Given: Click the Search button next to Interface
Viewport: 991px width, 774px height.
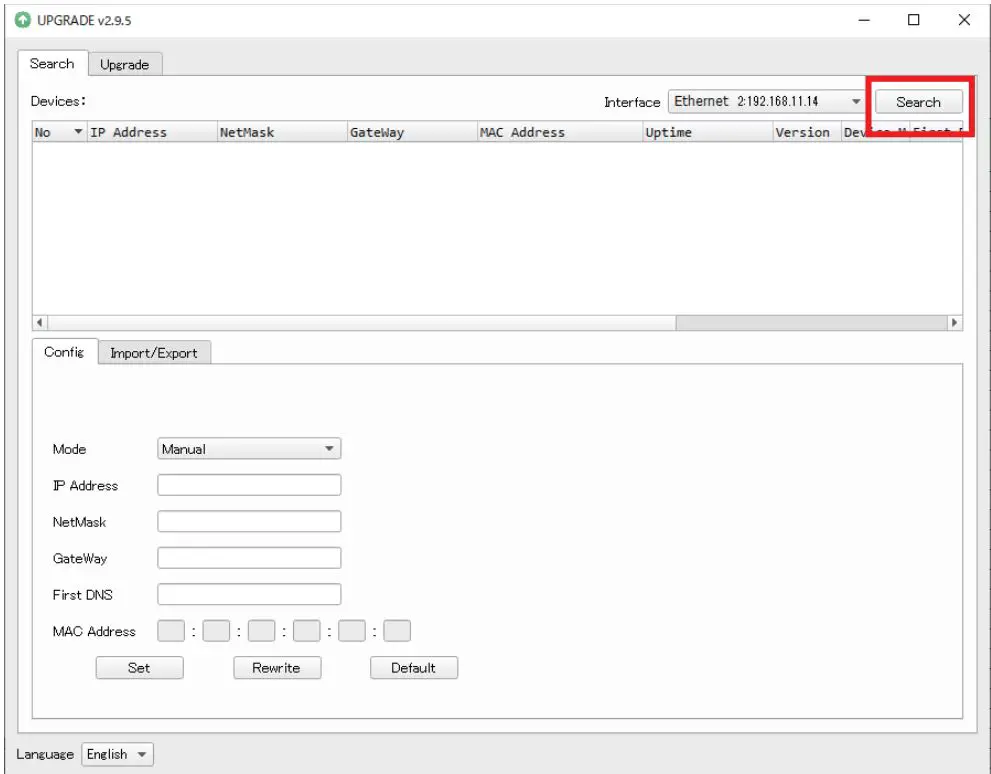Looking at the screenshot, I should [918, 102].
